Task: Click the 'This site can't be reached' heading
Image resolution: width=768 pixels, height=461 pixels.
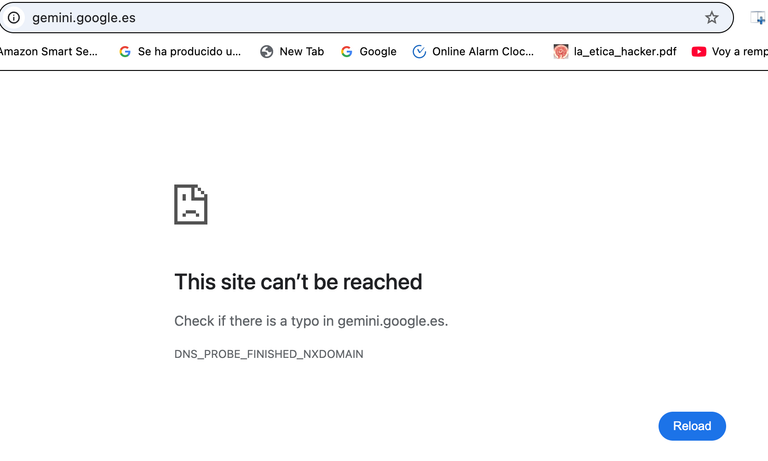Action: coord(298,282)
